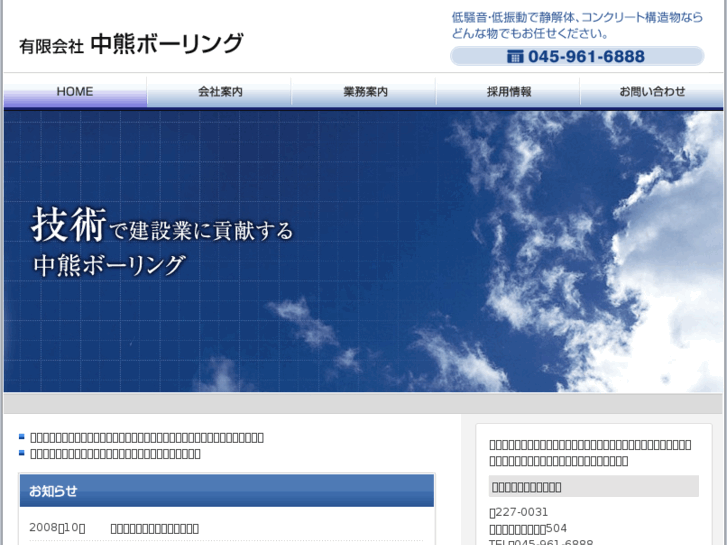Click the second blue bullet list item
The height and width of the screenshot is (545, 727).
[115, 454]
